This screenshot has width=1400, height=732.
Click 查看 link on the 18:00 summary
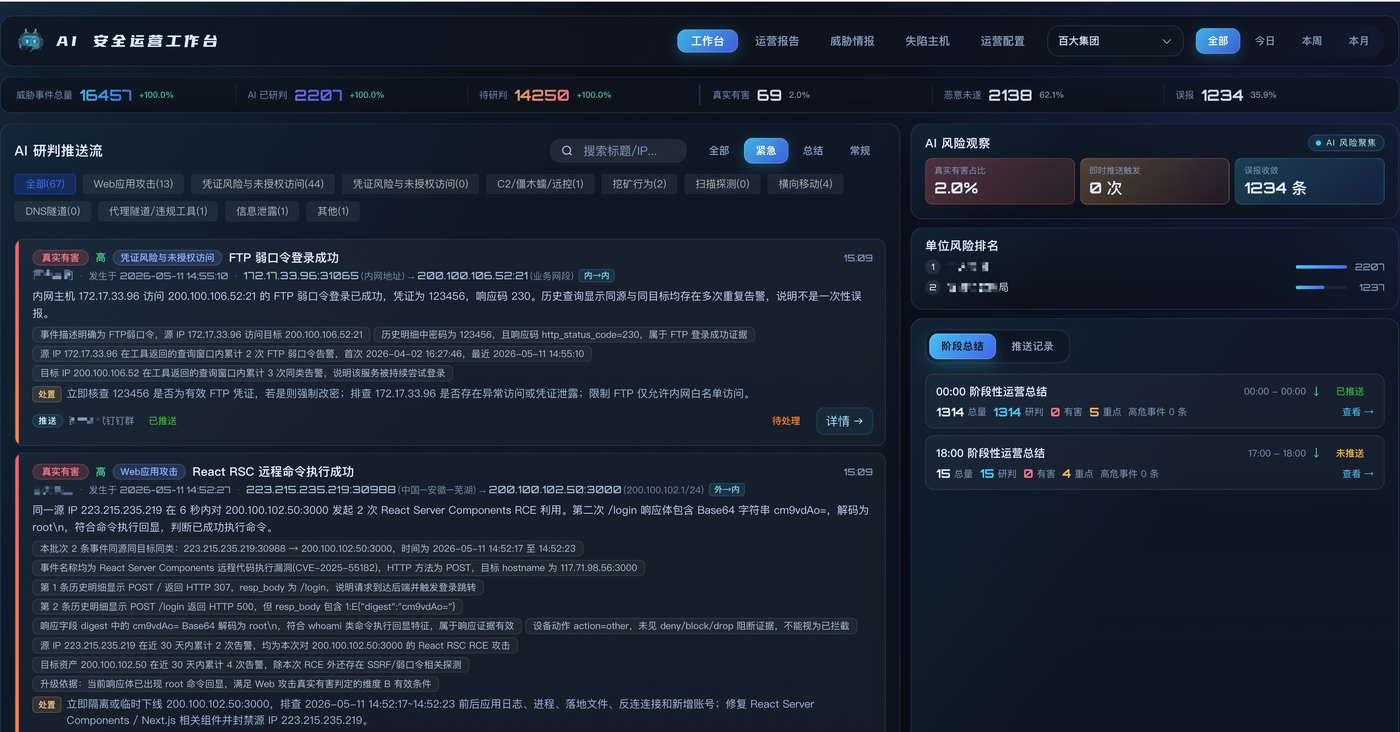[1358, 474]
